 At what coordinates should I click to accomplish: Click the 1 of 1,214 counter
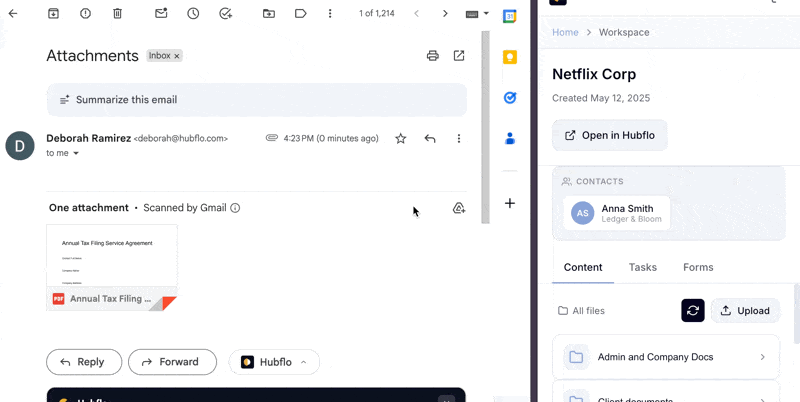(377, 14)
